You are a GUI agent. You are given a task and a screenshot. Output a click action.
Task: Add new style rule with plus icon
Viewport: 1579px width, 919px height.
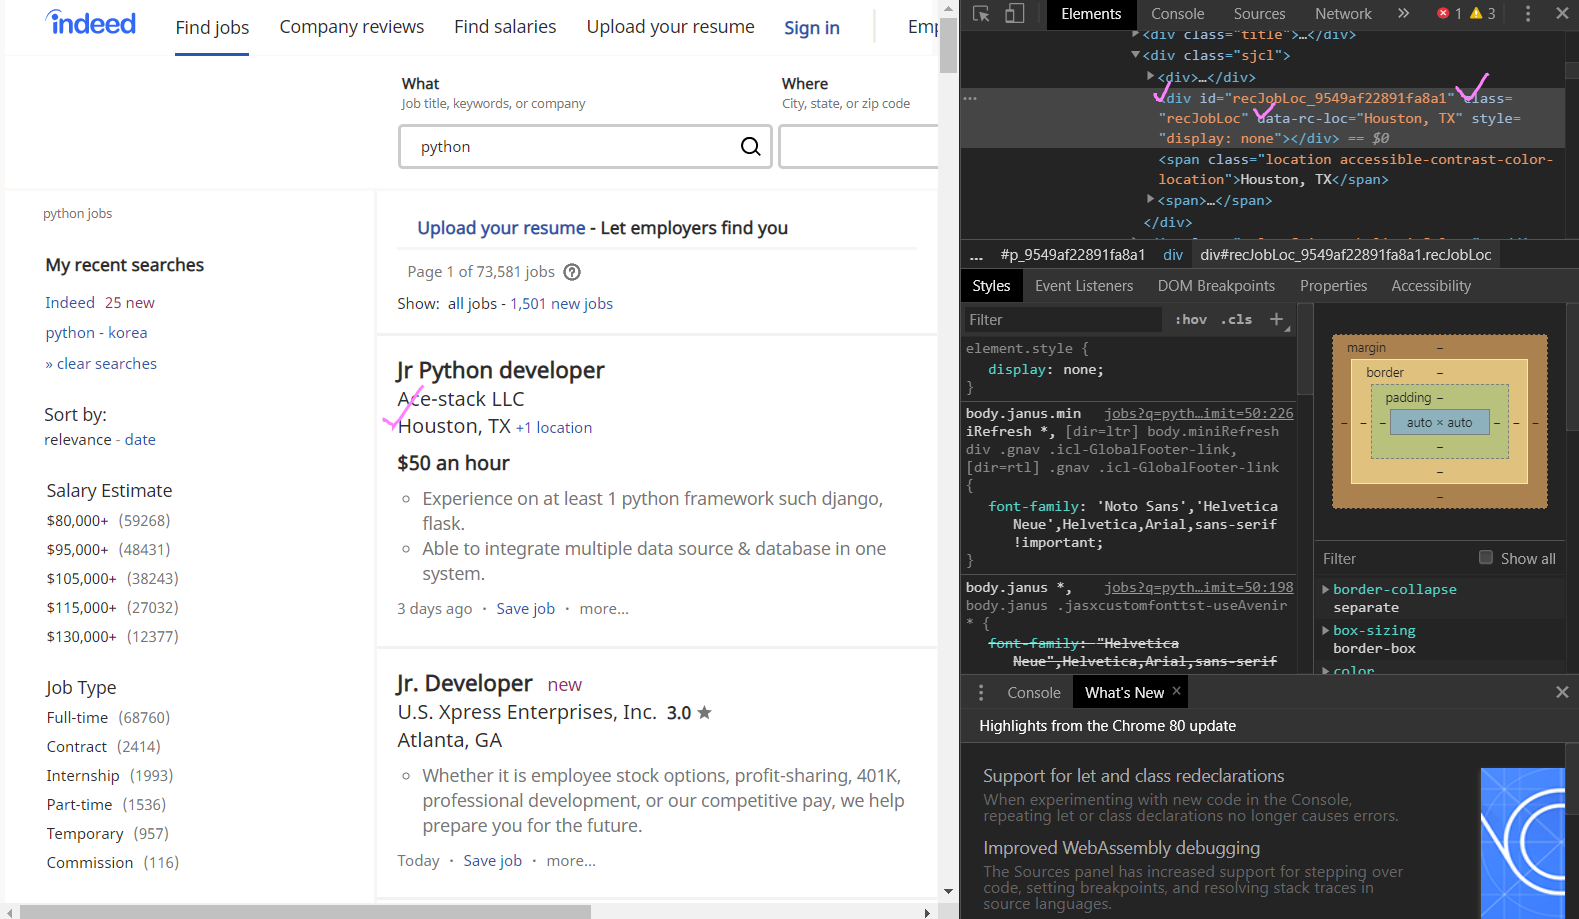pyautogui.click(x=1276, y=319)
